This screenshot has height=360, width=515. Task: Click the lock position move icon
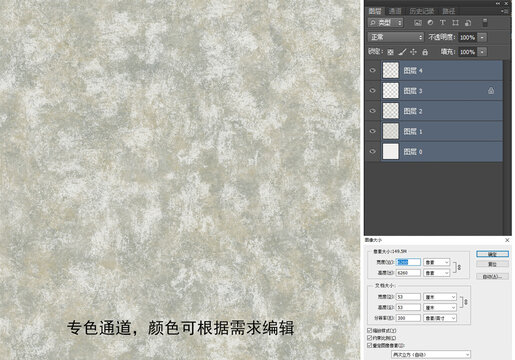(413, 52)
